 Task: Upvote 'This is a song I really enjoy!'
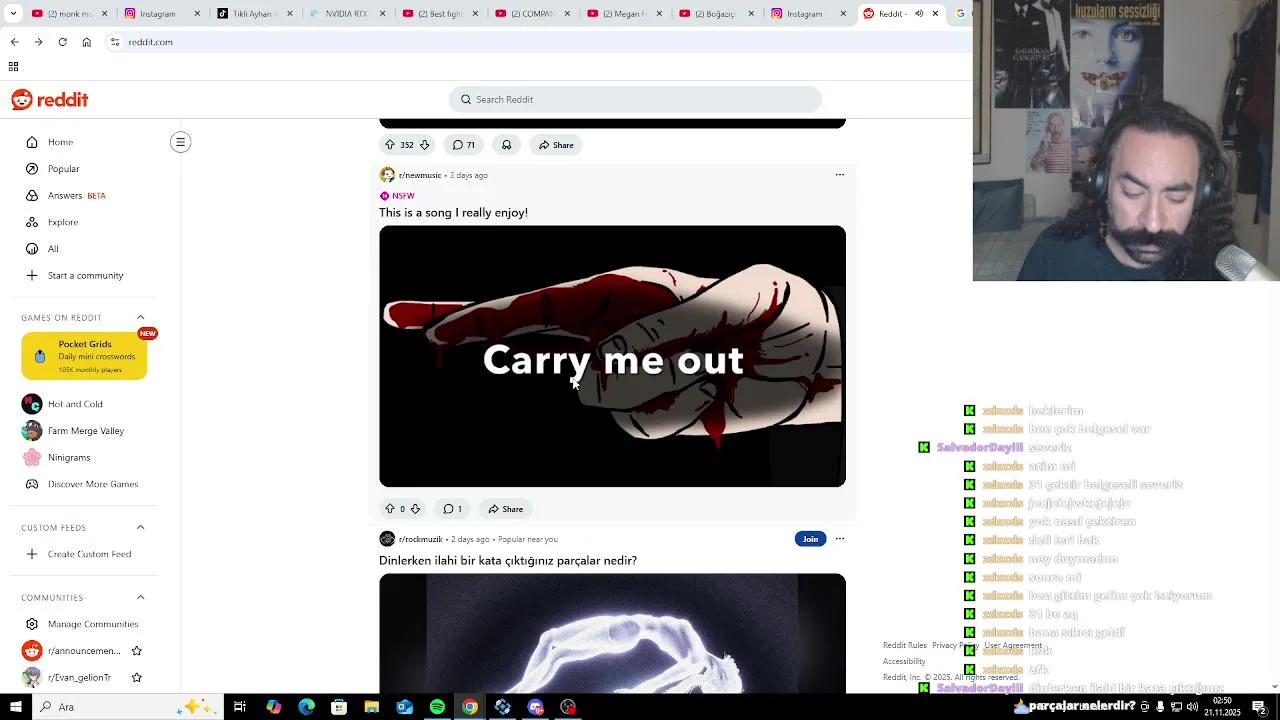coord(390,509)
